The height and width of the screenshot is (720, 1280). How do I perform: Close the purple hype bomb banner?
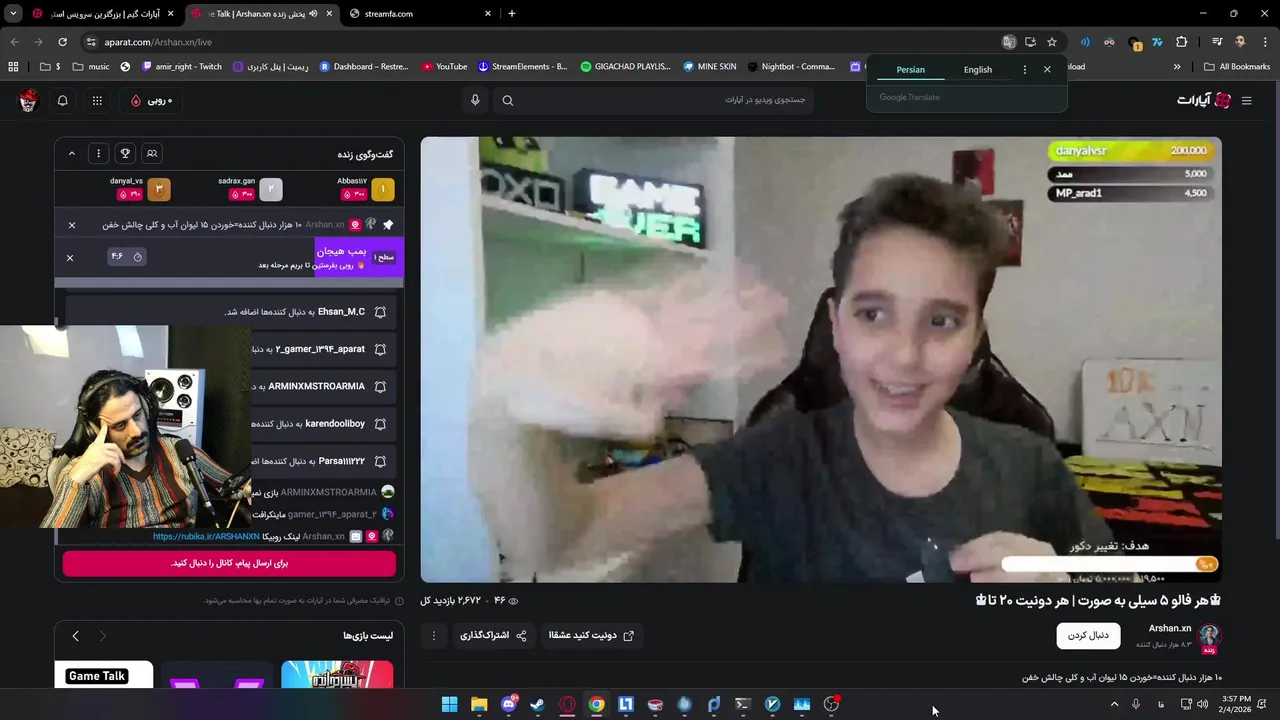pyautogui.click(x=69, y=257)
